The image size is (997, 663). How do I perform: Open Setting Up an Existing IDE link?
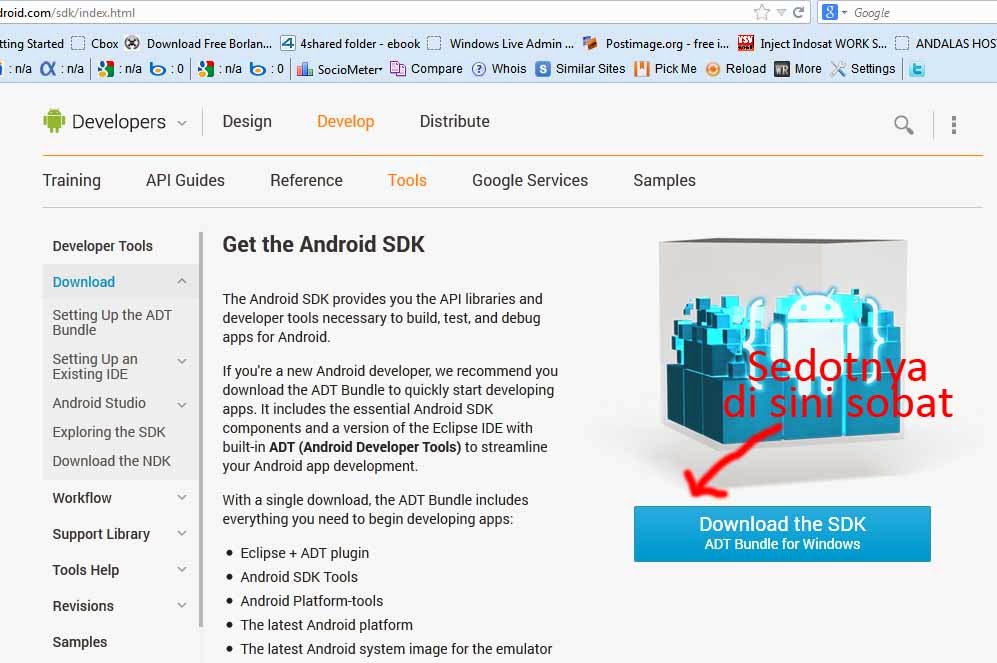click(x=95, y=366)
